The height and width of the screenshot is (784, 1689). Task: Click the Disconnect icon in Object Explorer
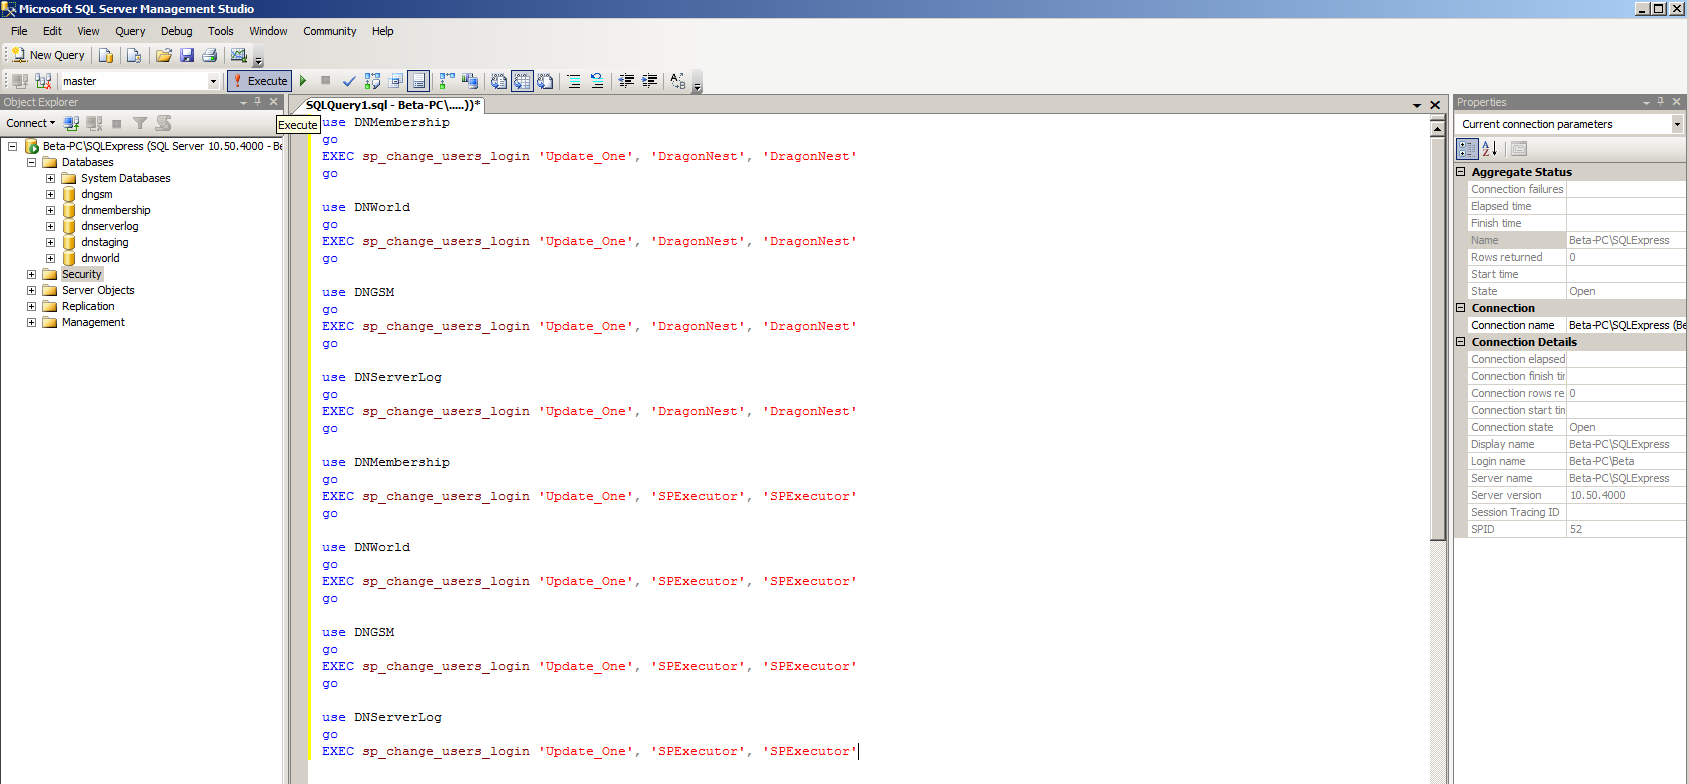coord(94,123)
